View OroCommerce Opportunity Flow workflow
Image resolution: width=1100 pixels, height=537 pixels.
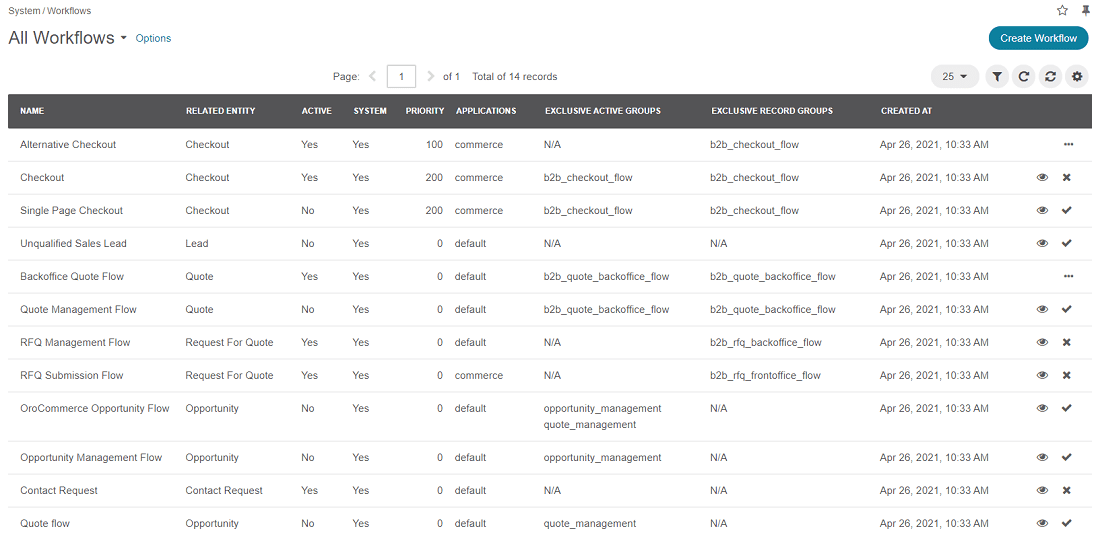[1042, 409]
